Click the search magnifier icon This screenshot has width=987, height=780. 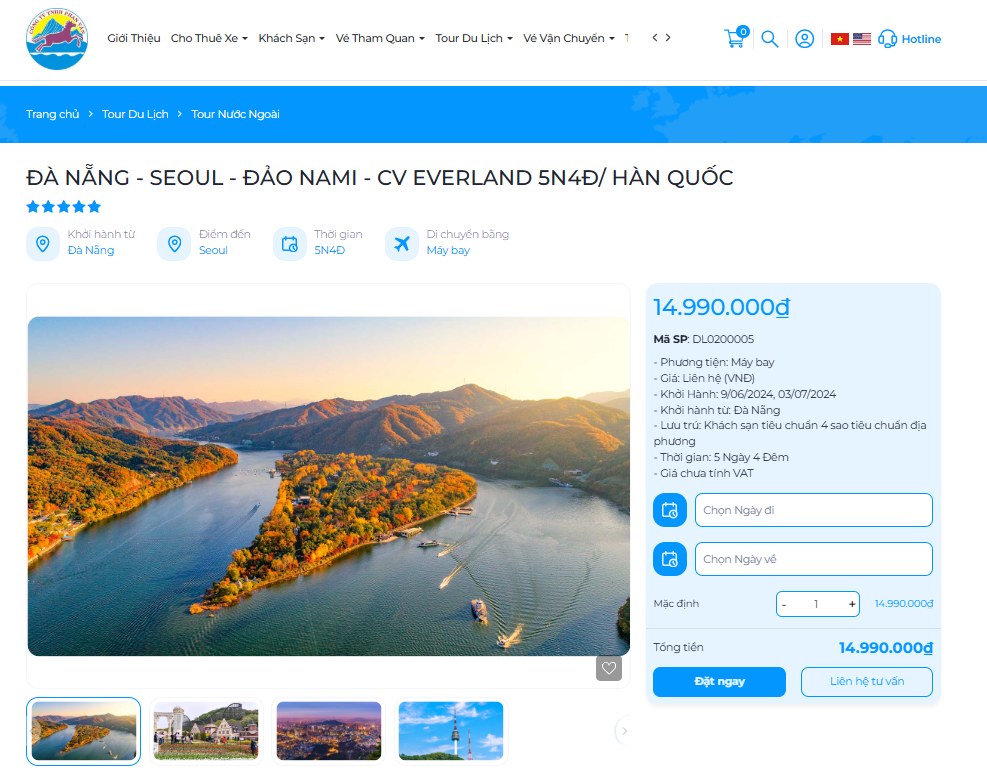point(769,39)
